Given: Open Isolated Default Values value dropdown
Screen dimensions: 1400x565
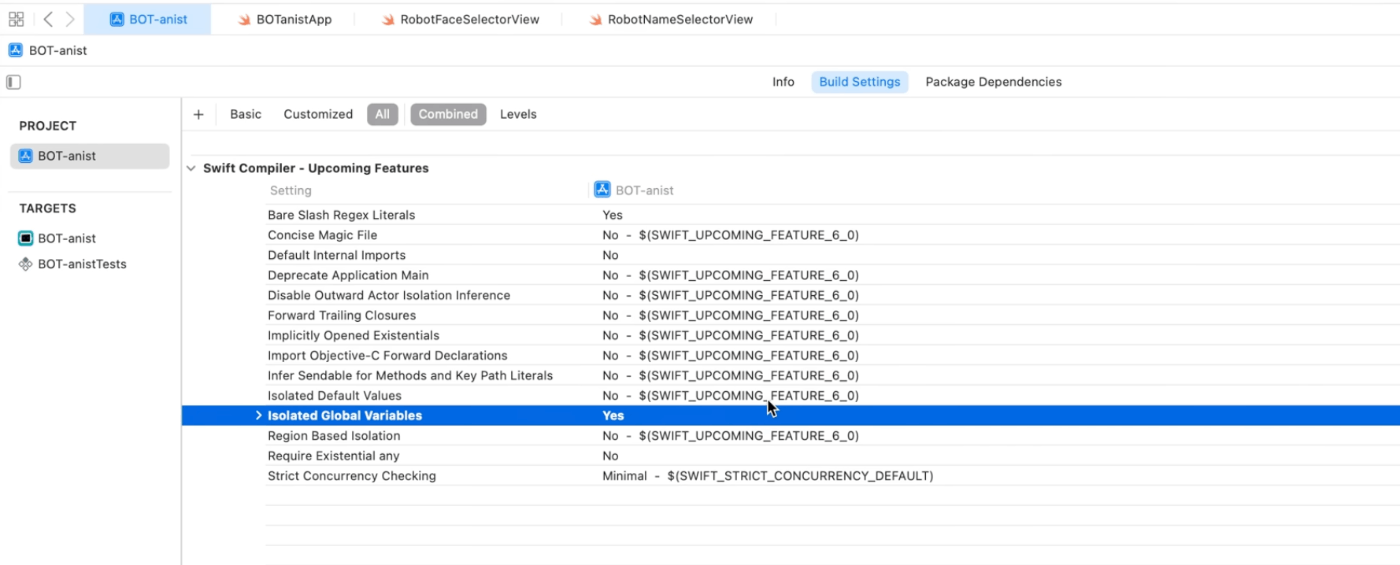Looking at the screenshot, I should [x=730, y=396].
